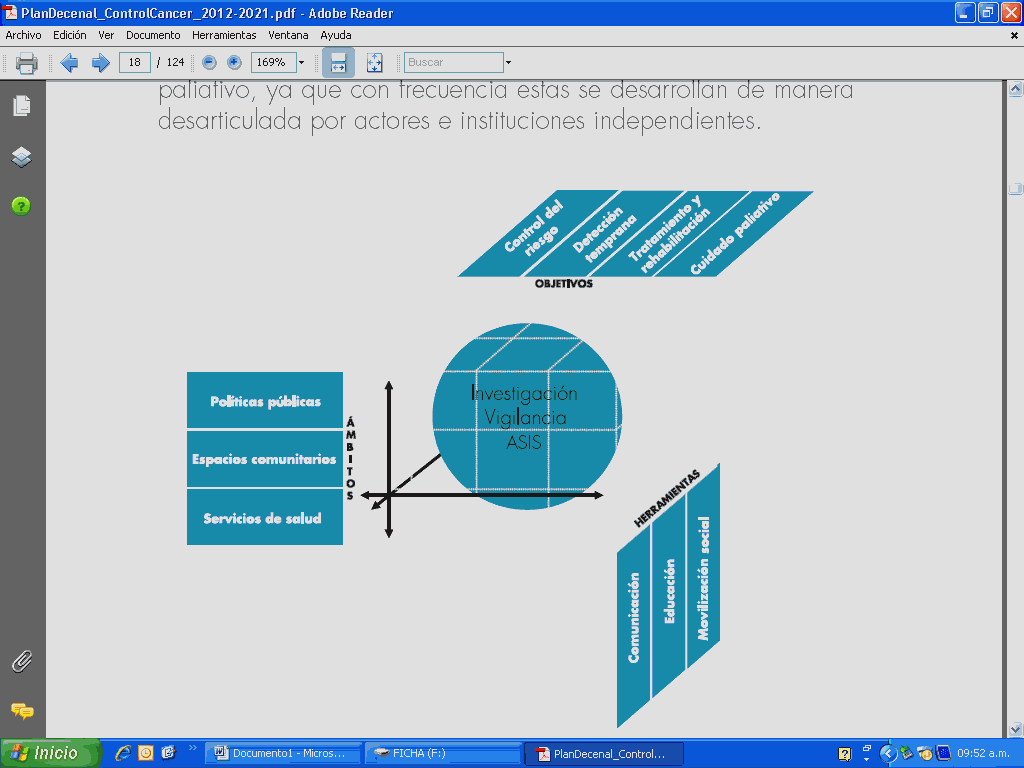Image resolution: width=1024 pixels, height=768 pixels.
Task: Toggle fit width scrolling mode
Action: (x=338, y=62)
